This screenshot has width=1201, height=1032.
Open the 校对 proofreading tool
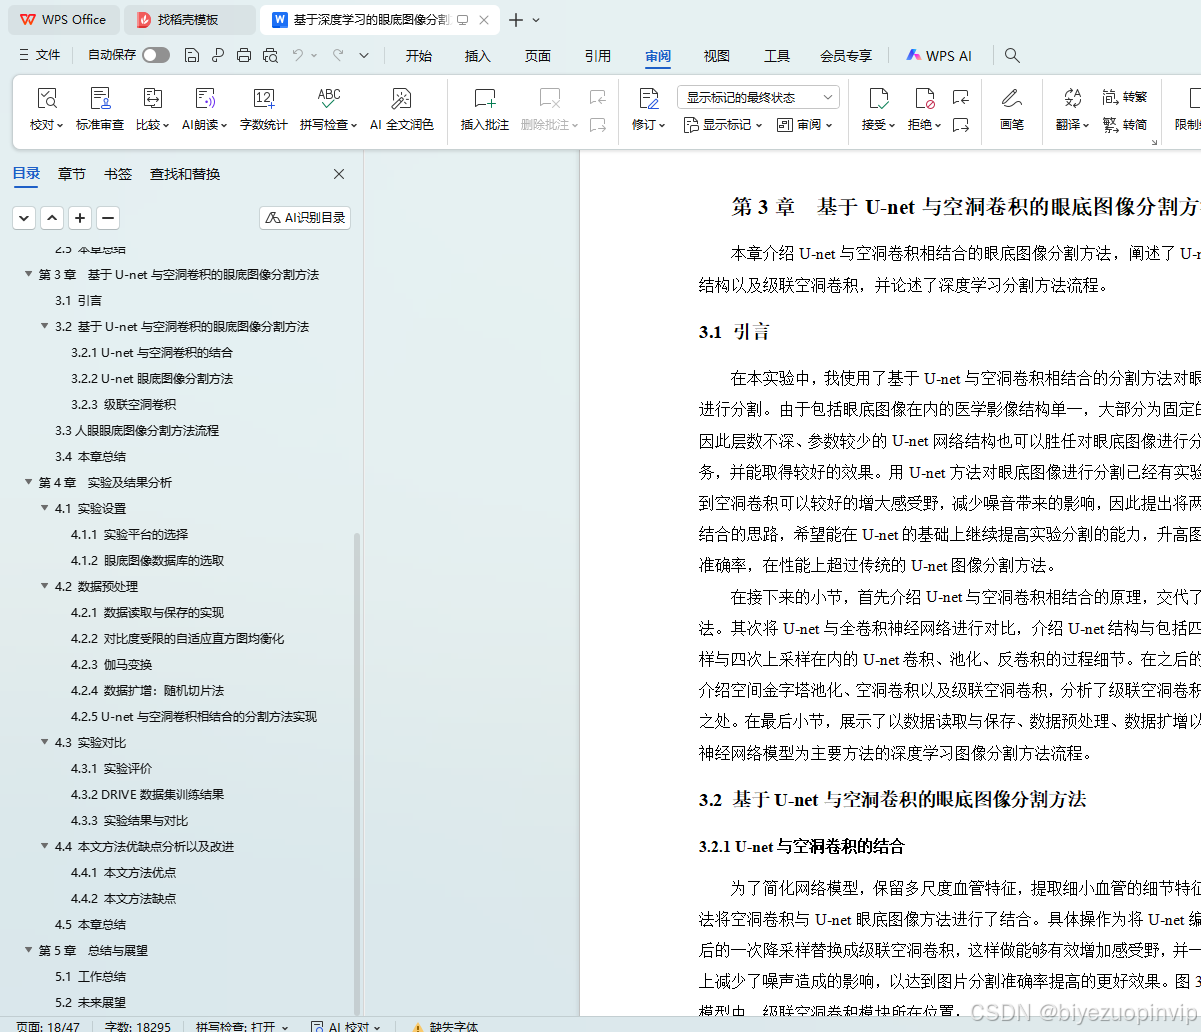click(x=47, y=109)
